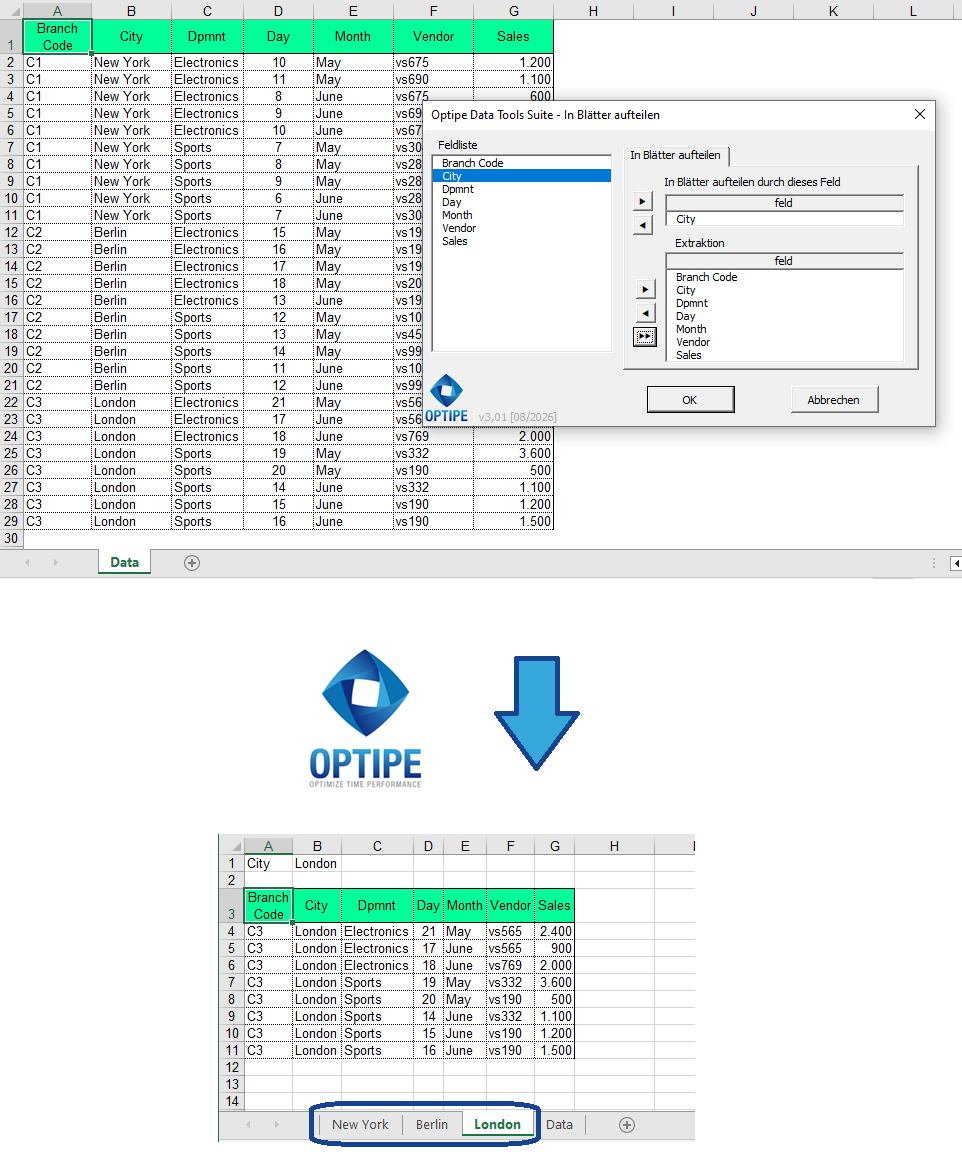The width and height of the screenshot is (962, 1166).
Task: Select Dpmnt in Extraktion list
Action: 784,303
